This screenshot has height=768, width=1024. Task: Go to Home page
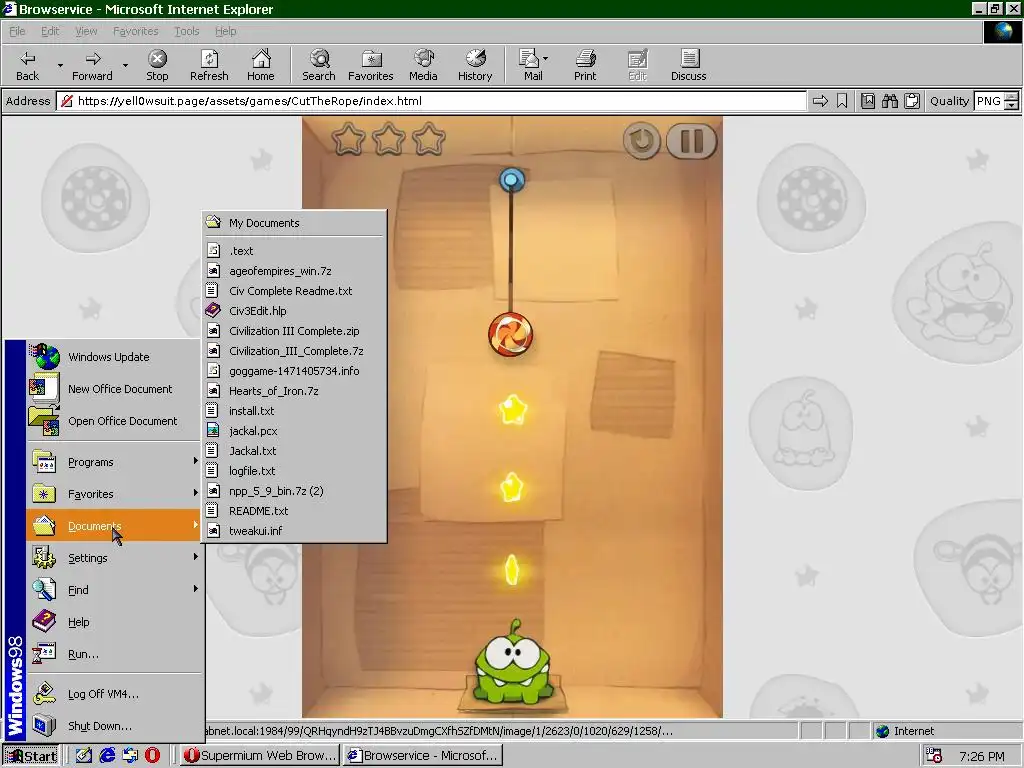(x=261, y=65)
